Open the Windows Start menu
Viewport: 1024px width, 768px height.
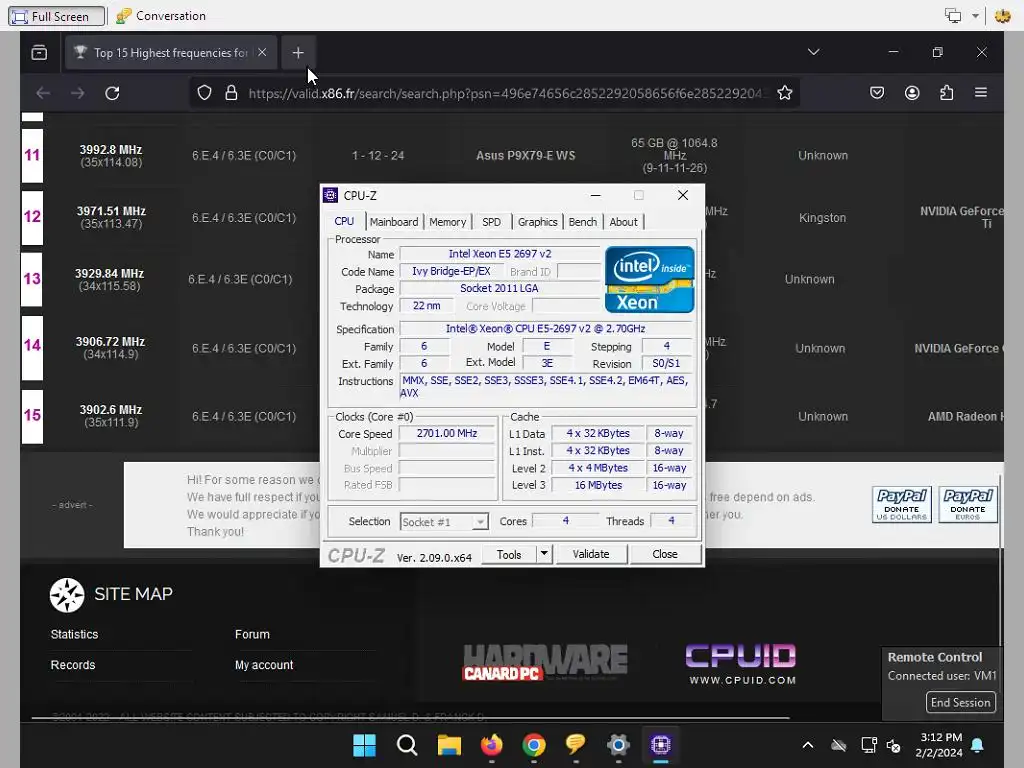(x=364, y=745)
